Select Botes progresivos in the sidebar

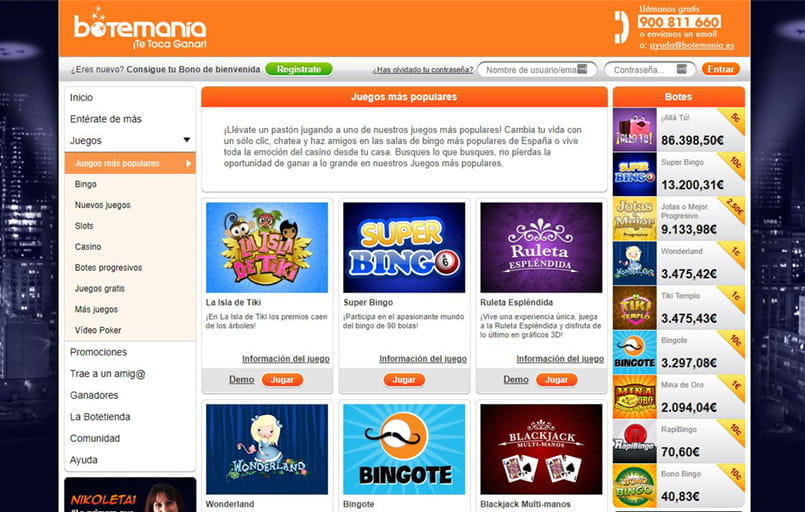[x=108, y=268]
